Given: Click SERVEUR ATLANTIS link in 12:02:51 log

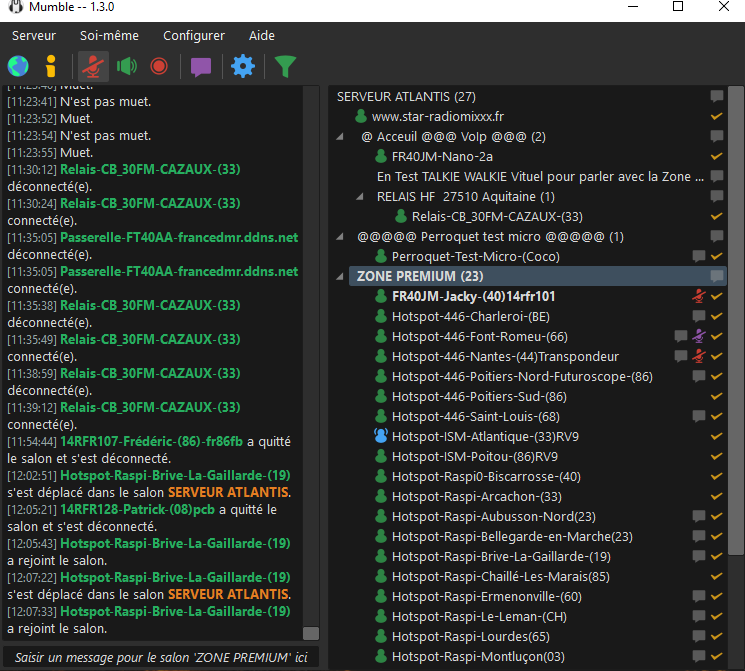Looking at the screenshot, I should coord(229,492).
